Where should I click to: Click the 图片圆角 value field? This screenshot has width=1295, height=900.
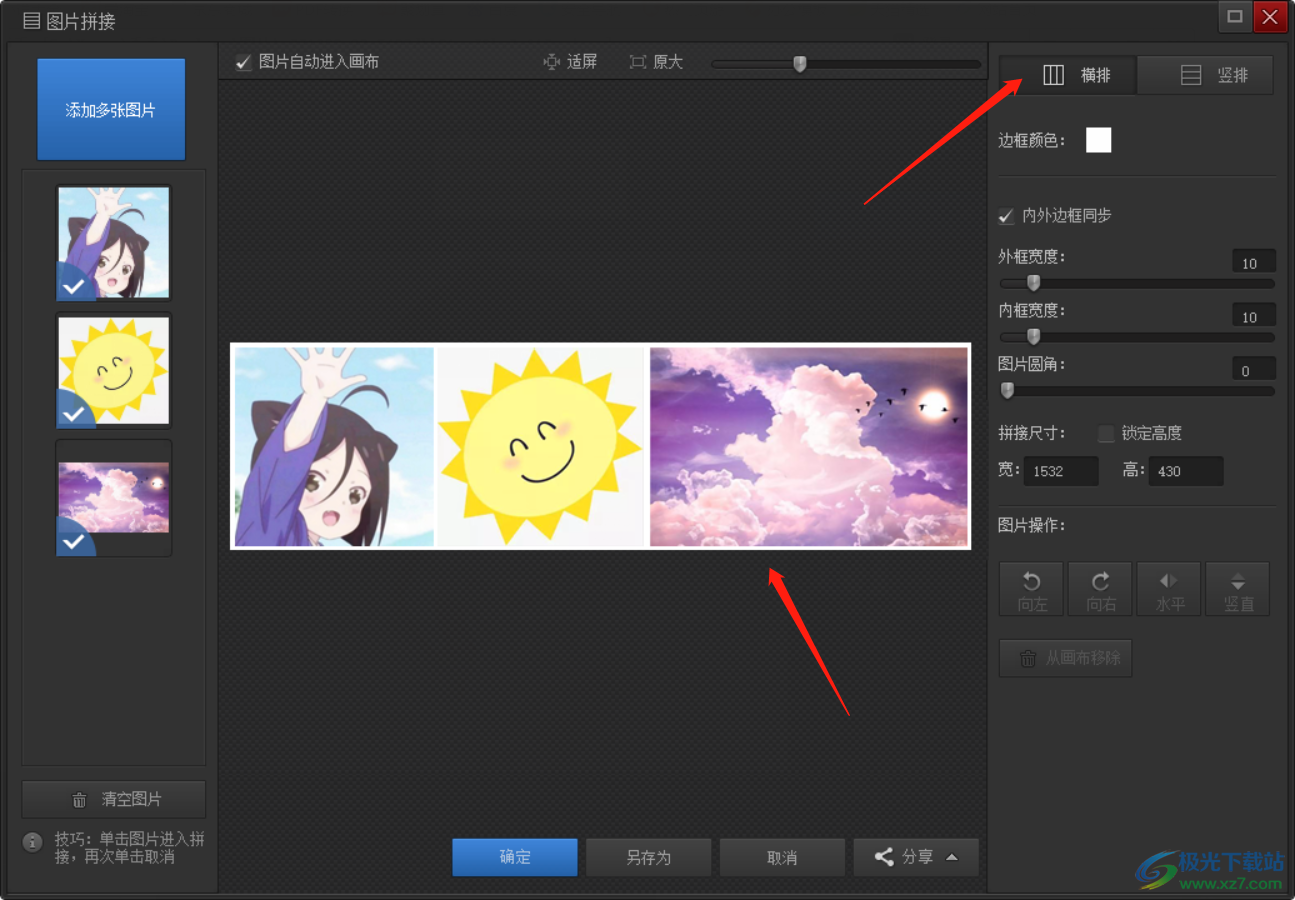(1253, 370)
